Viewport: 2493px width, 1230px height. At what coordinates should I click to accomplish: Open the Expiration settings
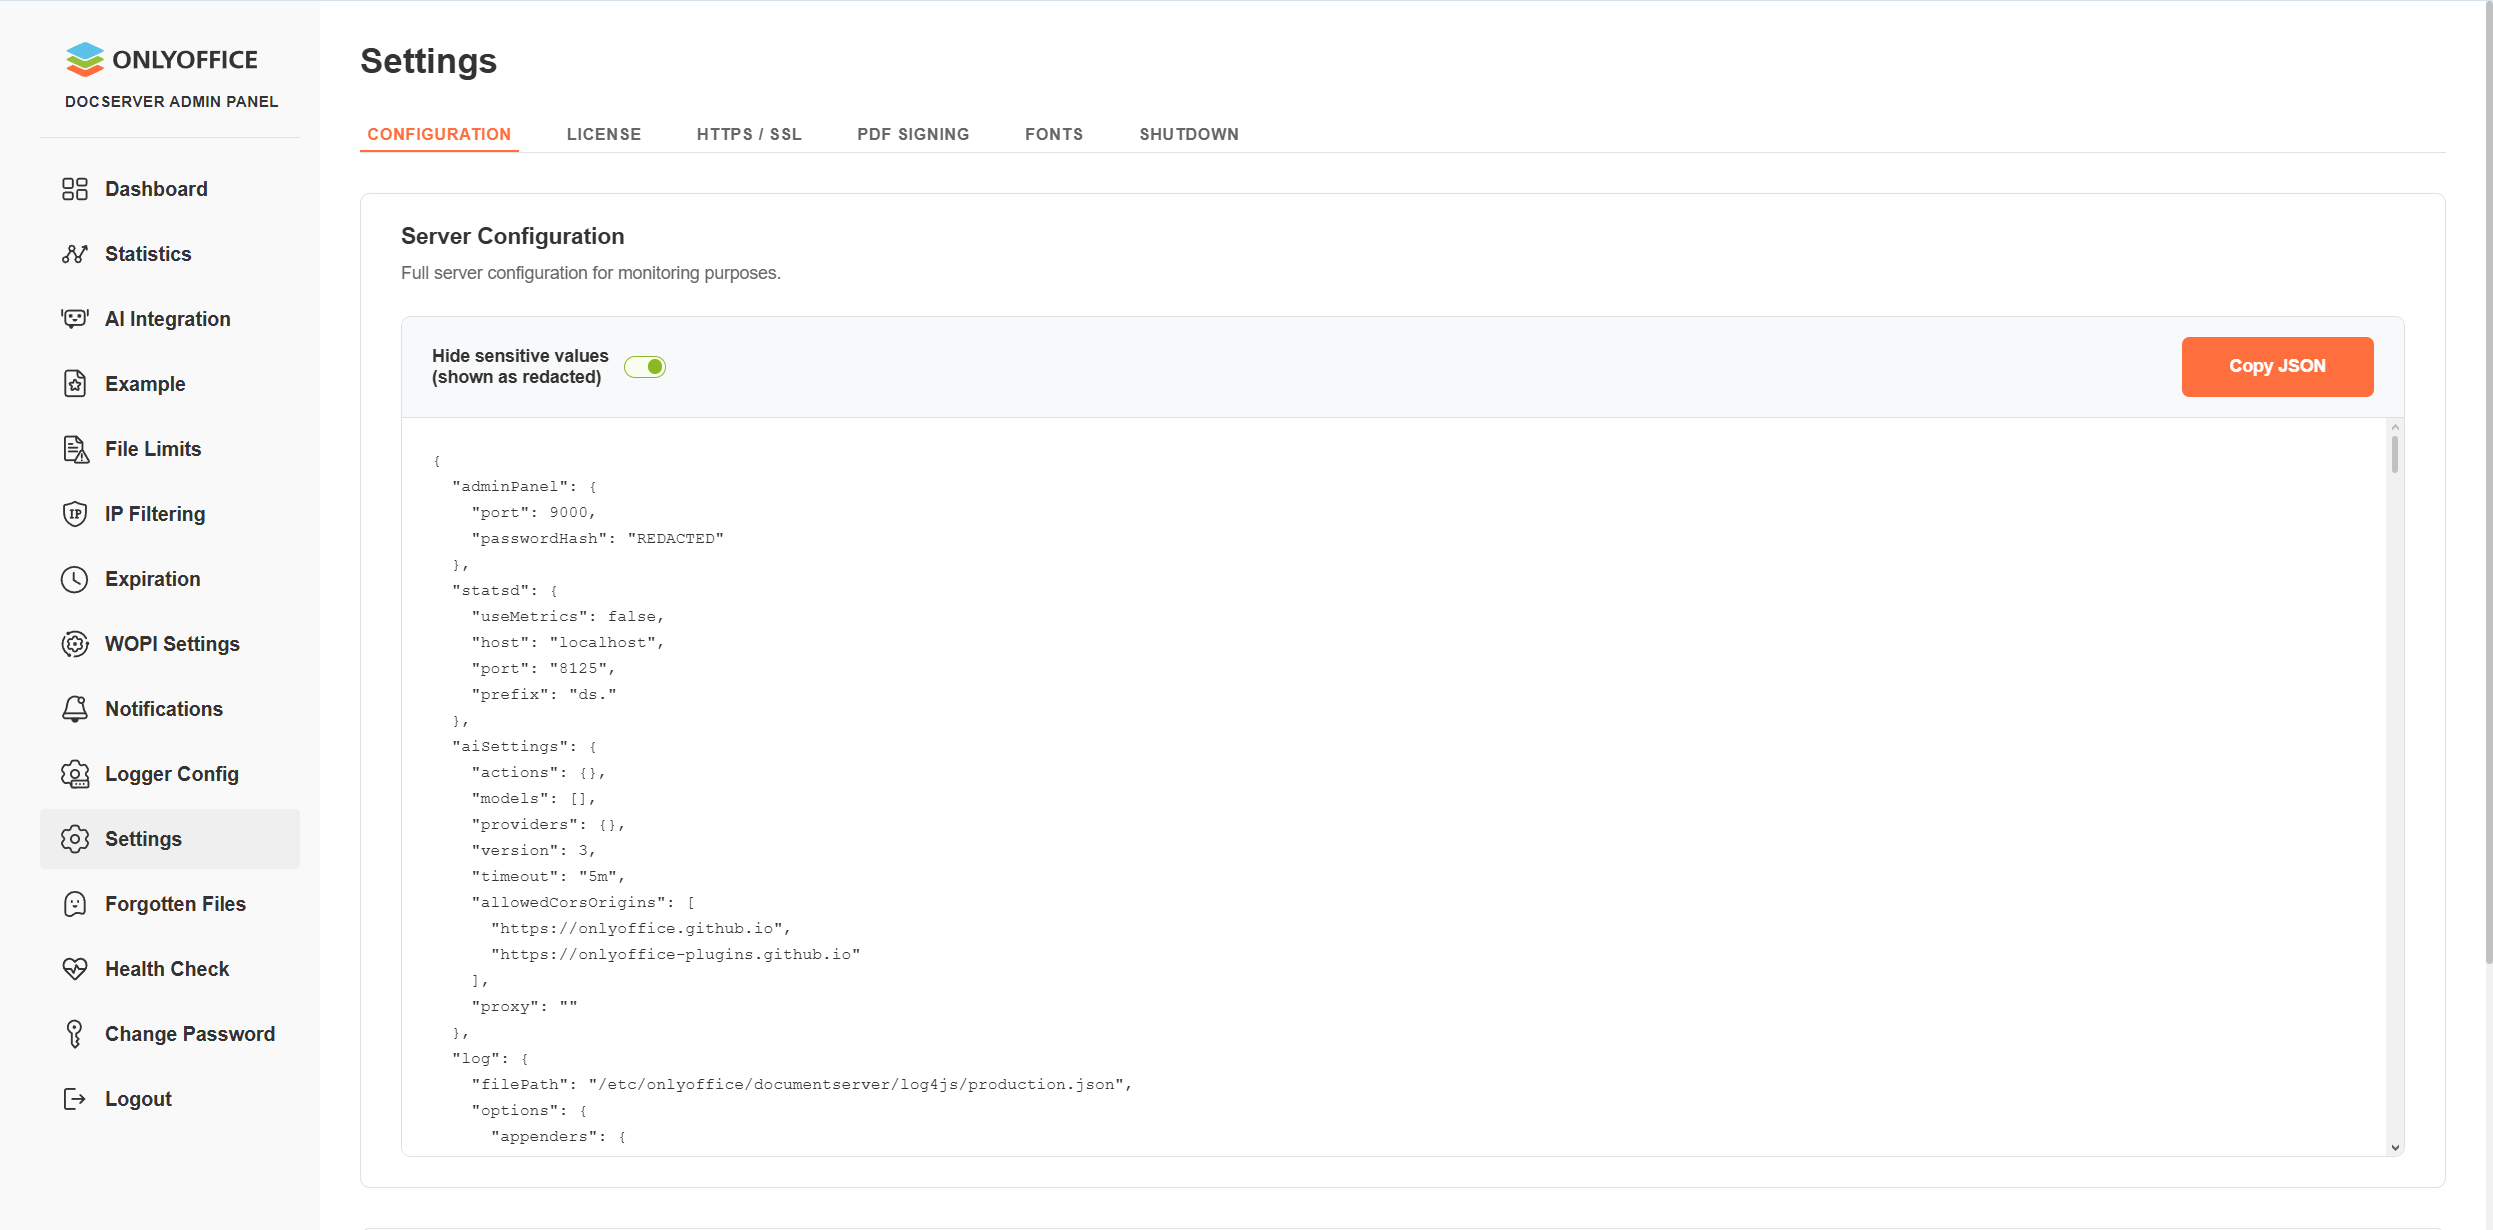152,578
